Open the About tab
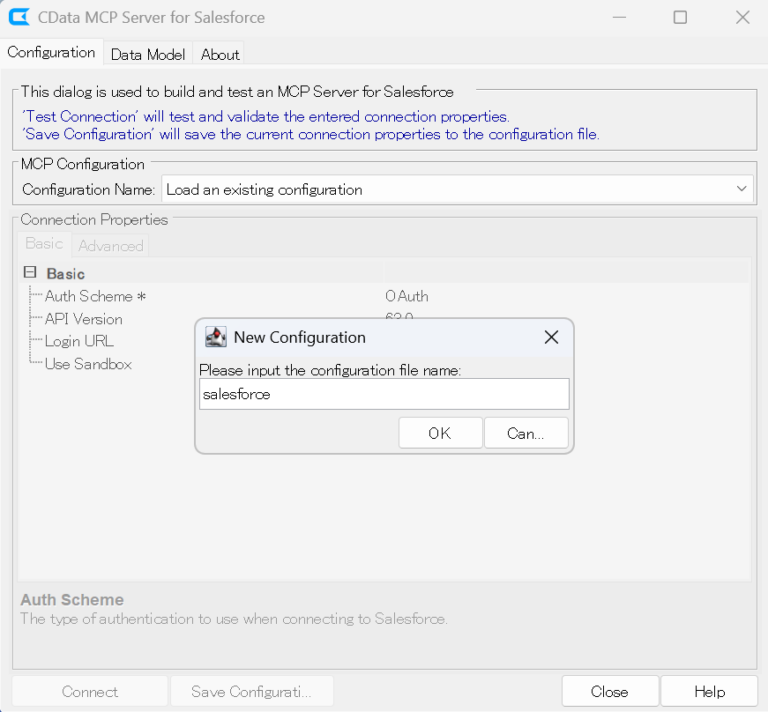Image resolution: width=768 pixels, height=712 pixels. [x=220, y=54]
